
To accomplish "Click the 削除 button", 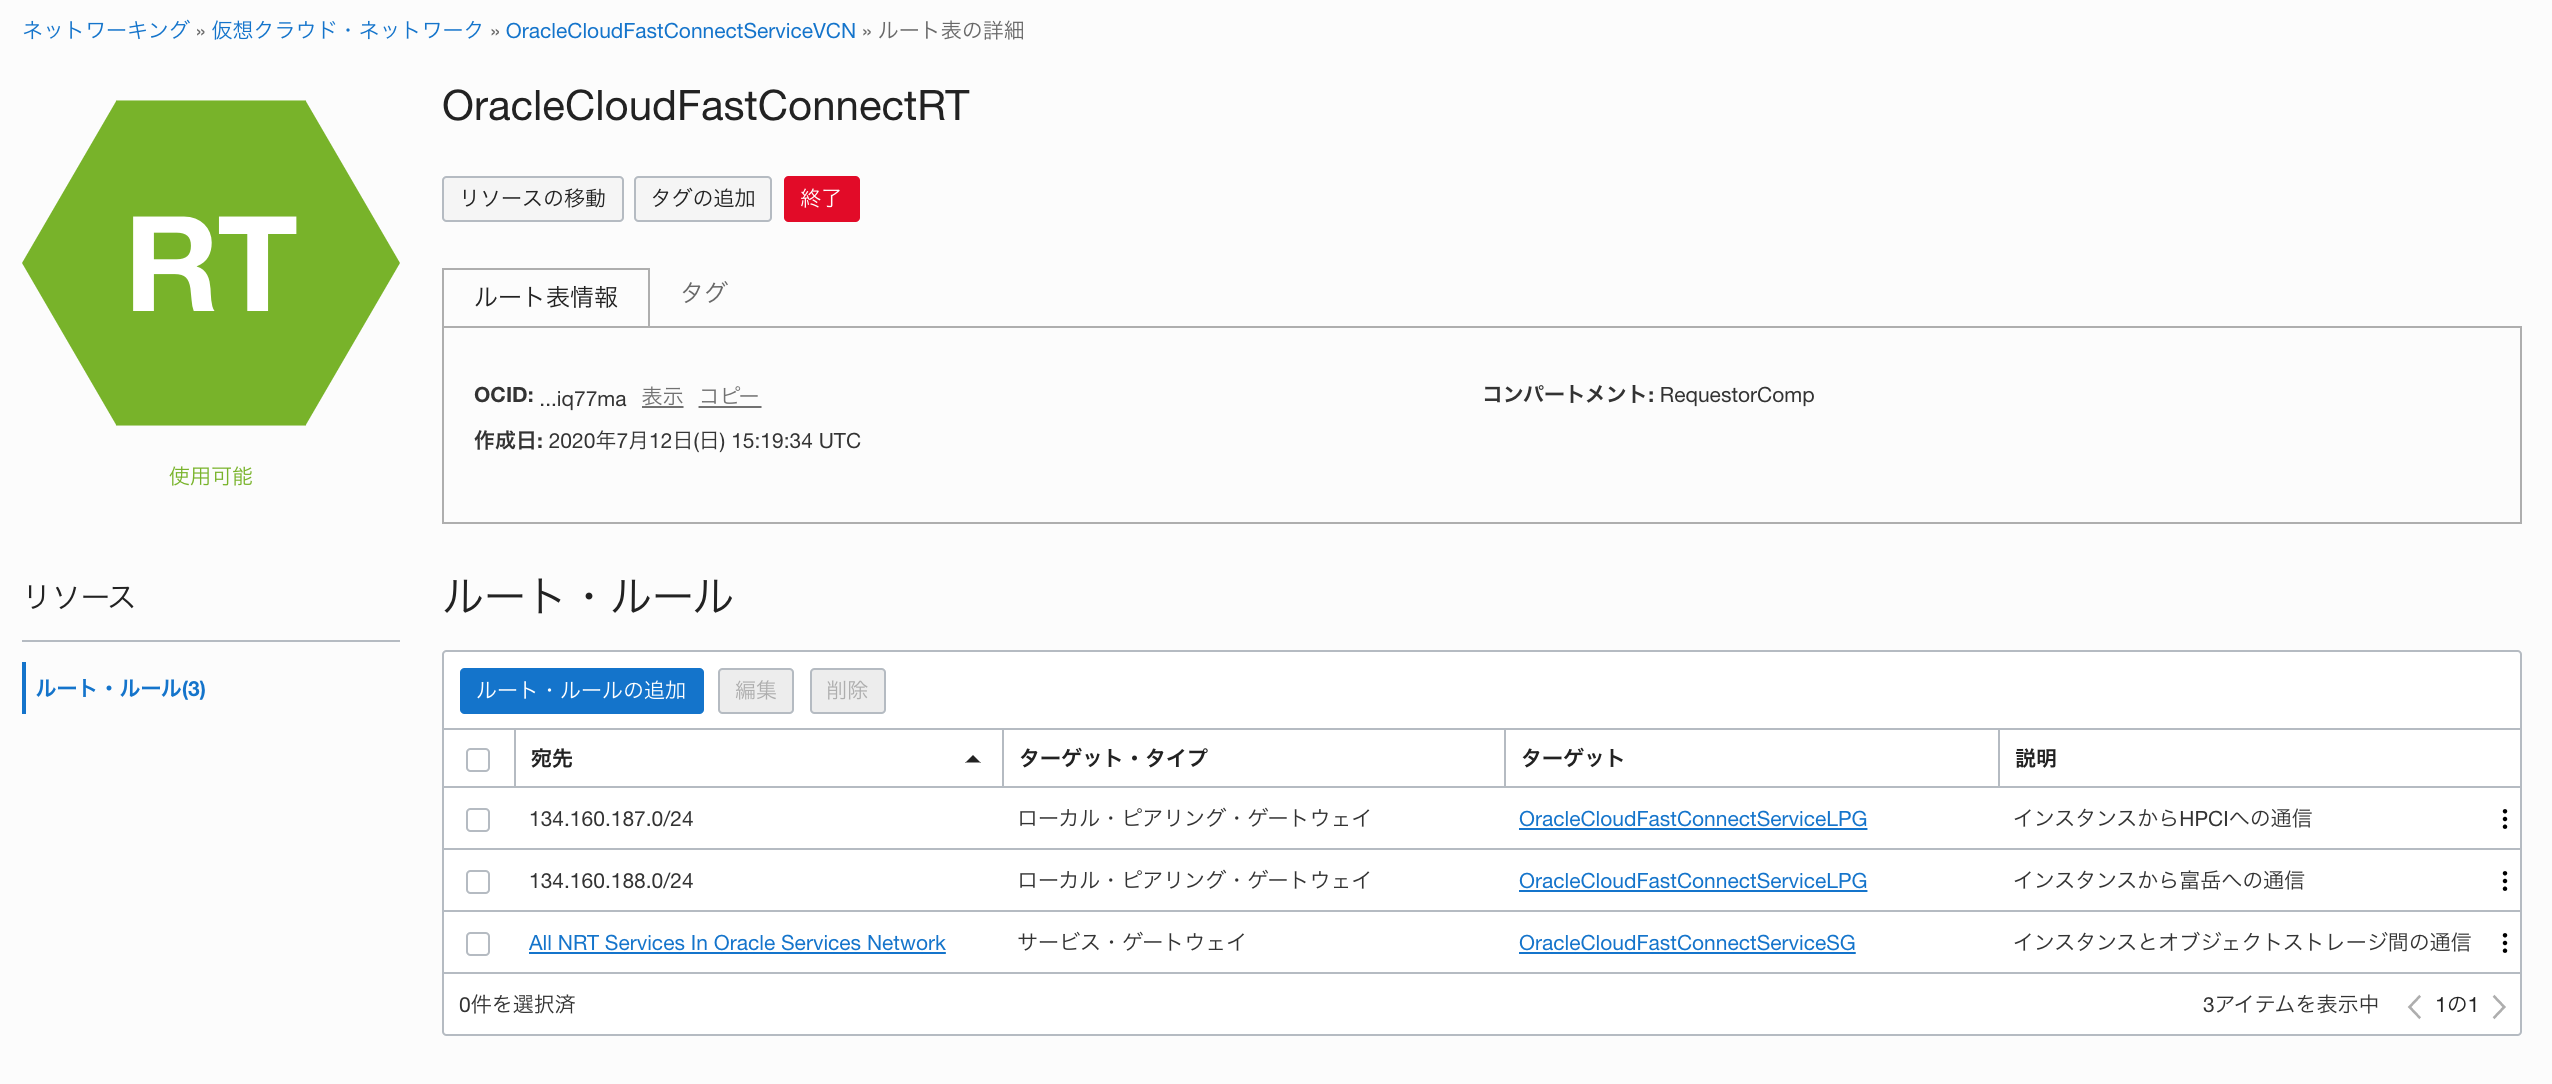I will (848, 691).
